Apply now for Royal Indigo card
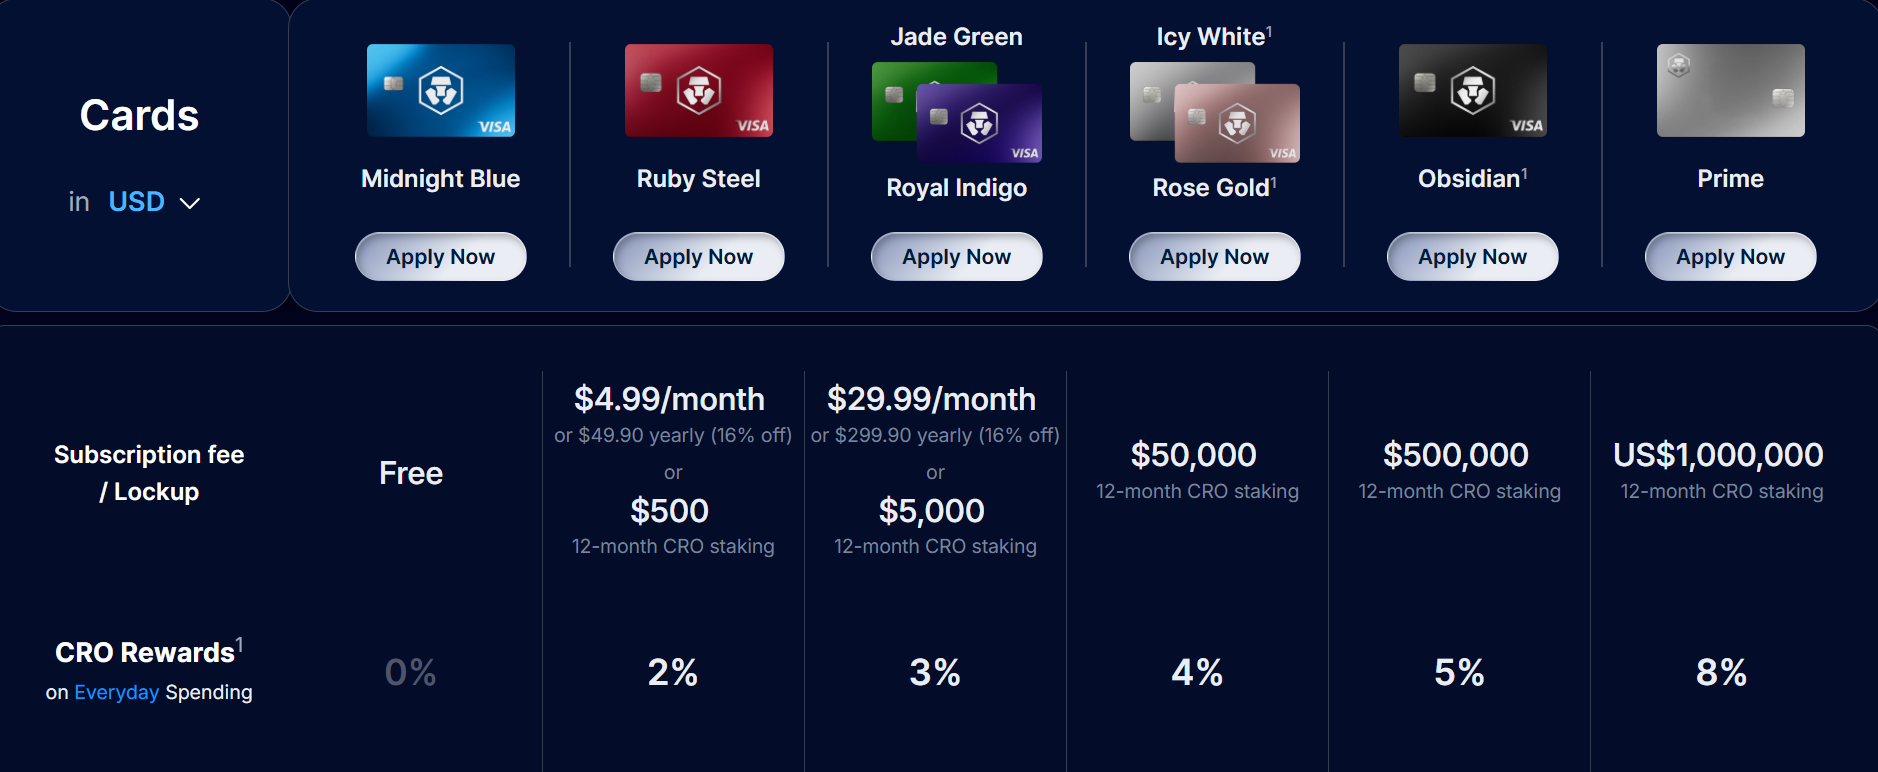The image size is (1878, 772). [x=957, y=257]
